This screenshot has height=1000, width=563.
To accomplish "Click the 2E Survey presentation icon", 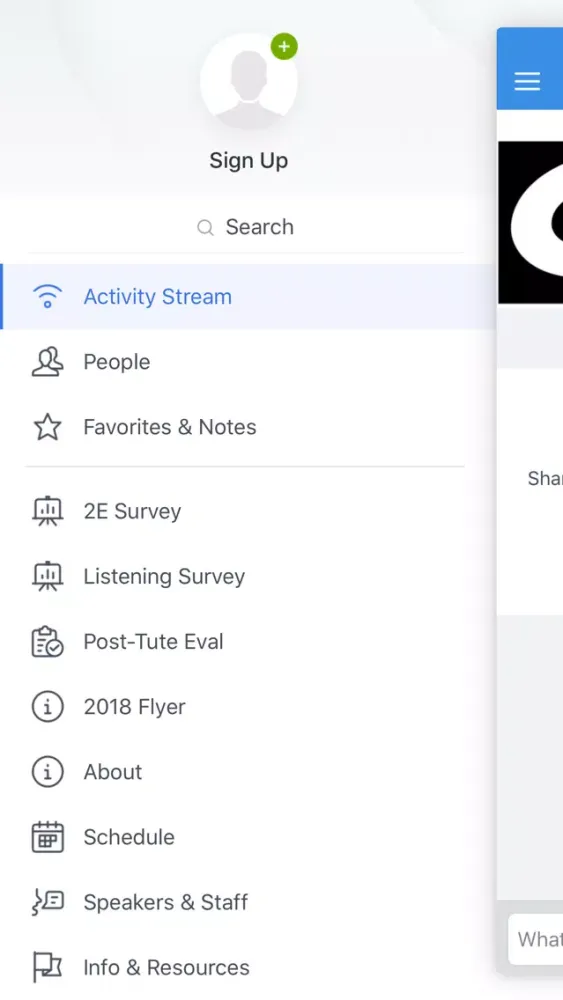I will pyautogui.click(x=47, y=511).
